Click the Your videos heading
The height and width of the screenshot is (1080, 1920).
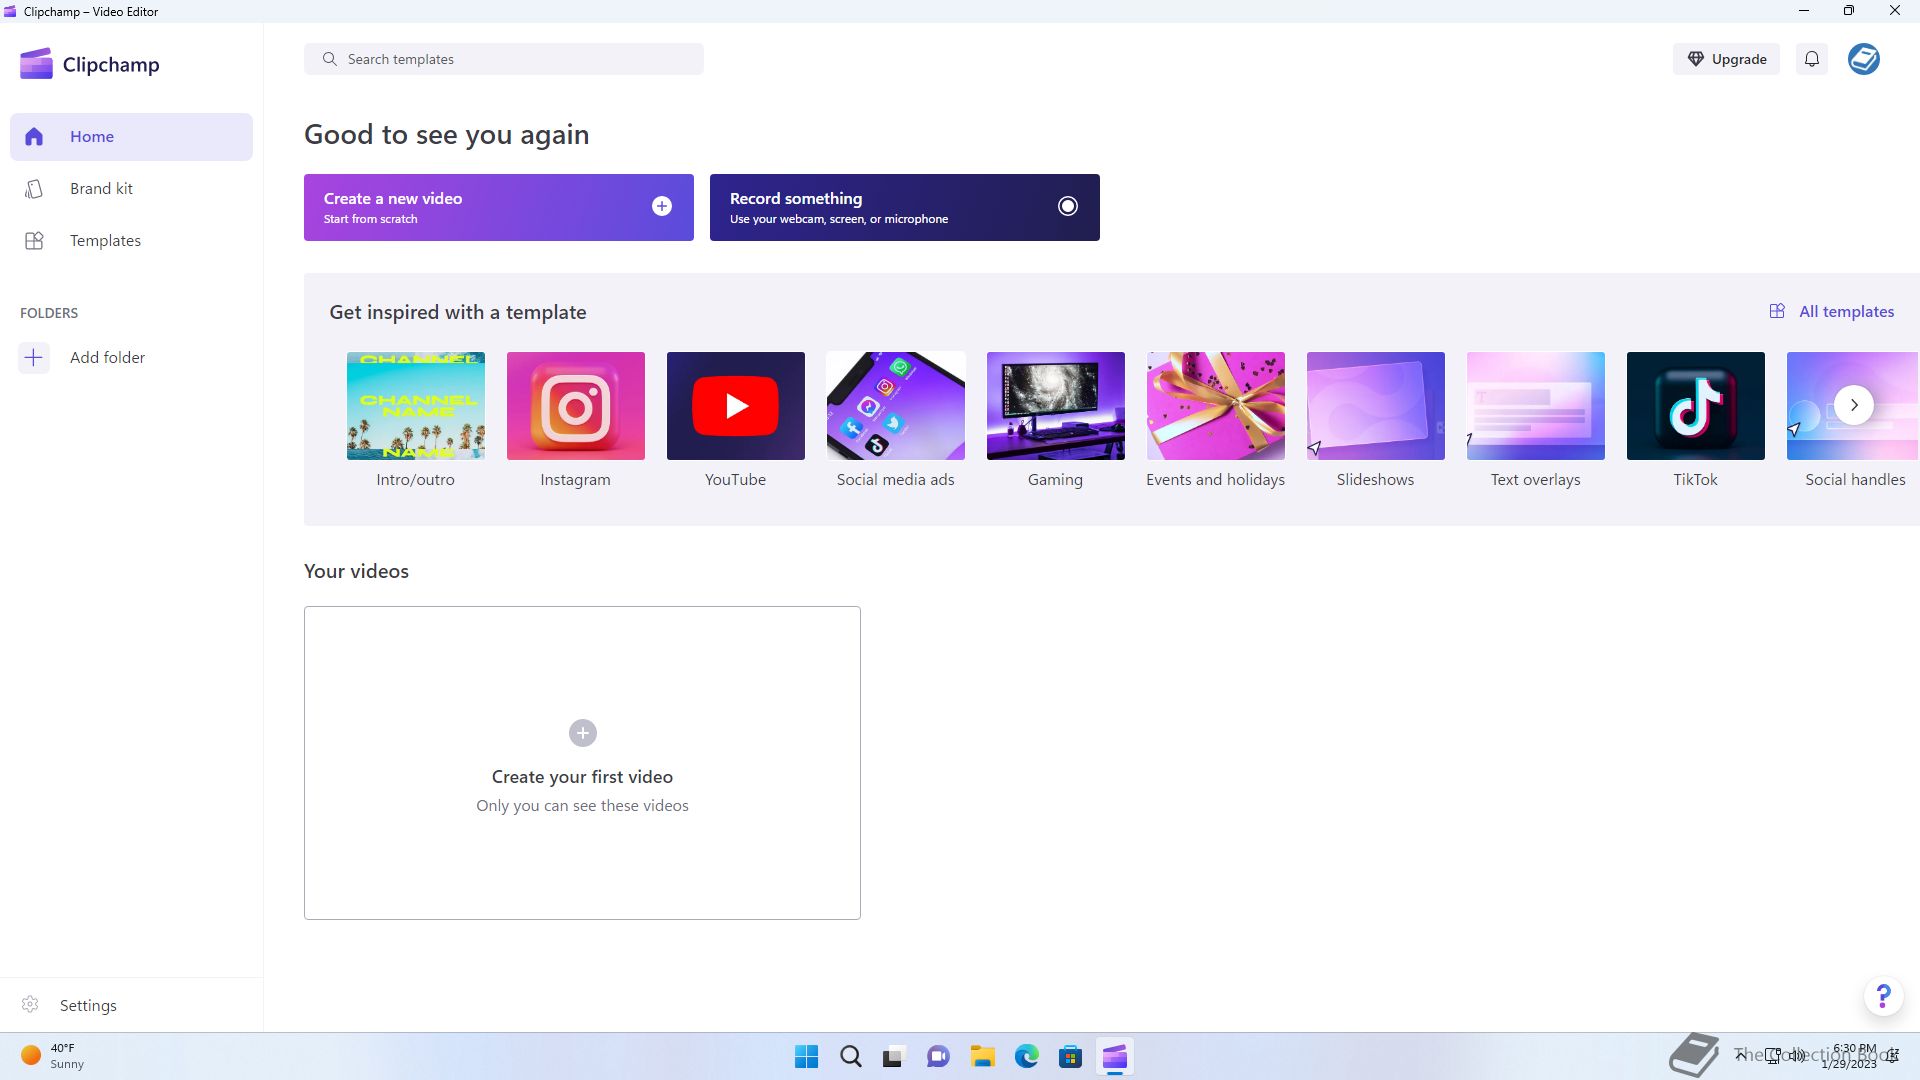coord(357,571)
